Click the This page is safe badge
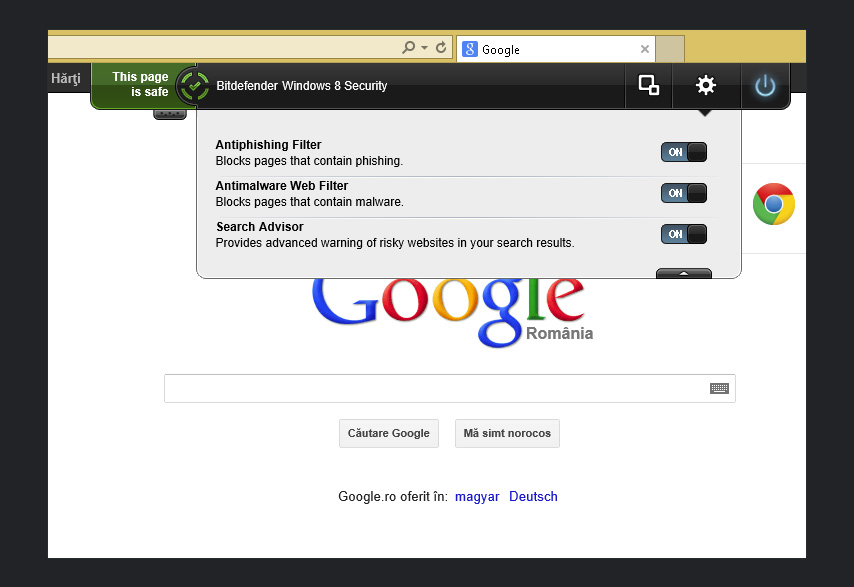 (x=140, y=84)
